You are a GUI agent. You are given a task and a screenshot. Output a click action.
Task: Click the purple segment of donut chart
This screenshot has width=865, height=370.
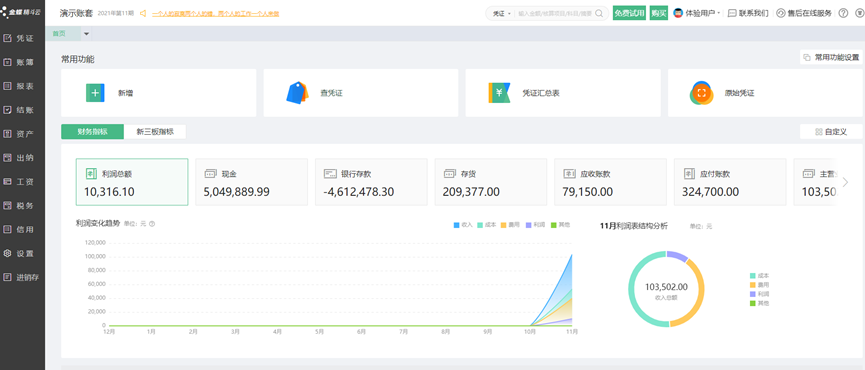tap(677, 256)
